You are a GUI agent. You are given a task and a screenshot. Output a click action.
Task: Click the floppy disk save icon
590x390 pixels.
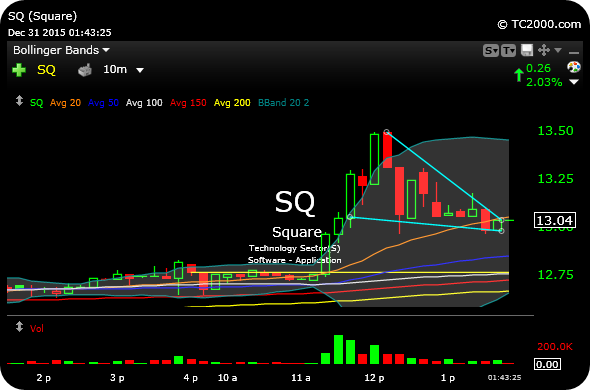(x=527, y=50)
